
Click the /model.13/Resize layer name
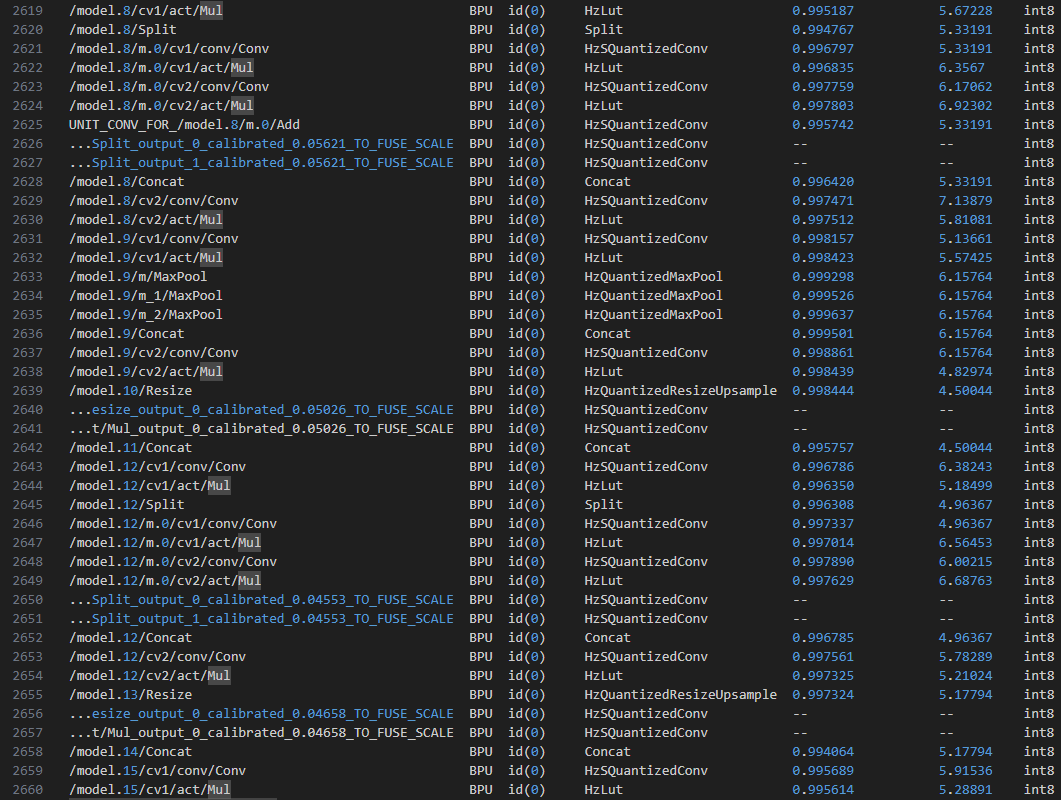tap(130, 695)
